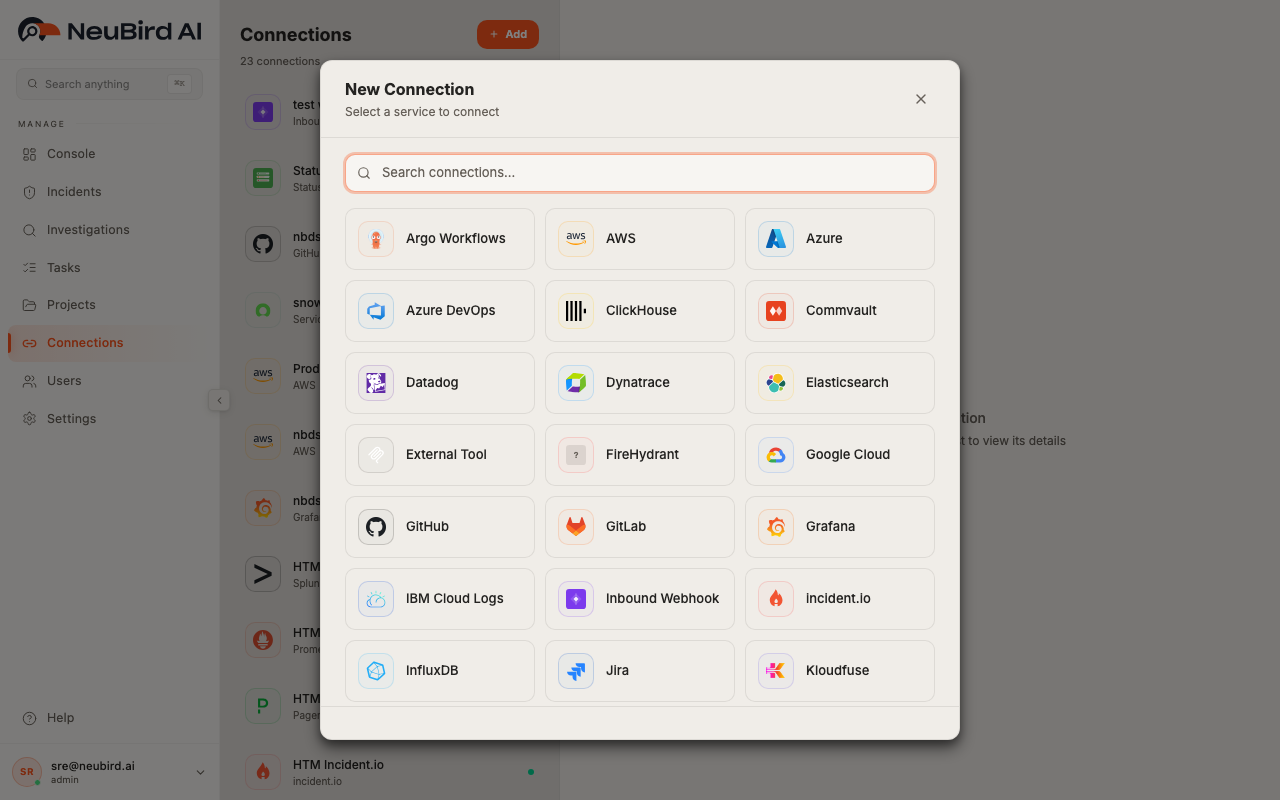Screen dimensions: 1280x800
Task: Select the Google Cloud service
Action: pos(839,454)
